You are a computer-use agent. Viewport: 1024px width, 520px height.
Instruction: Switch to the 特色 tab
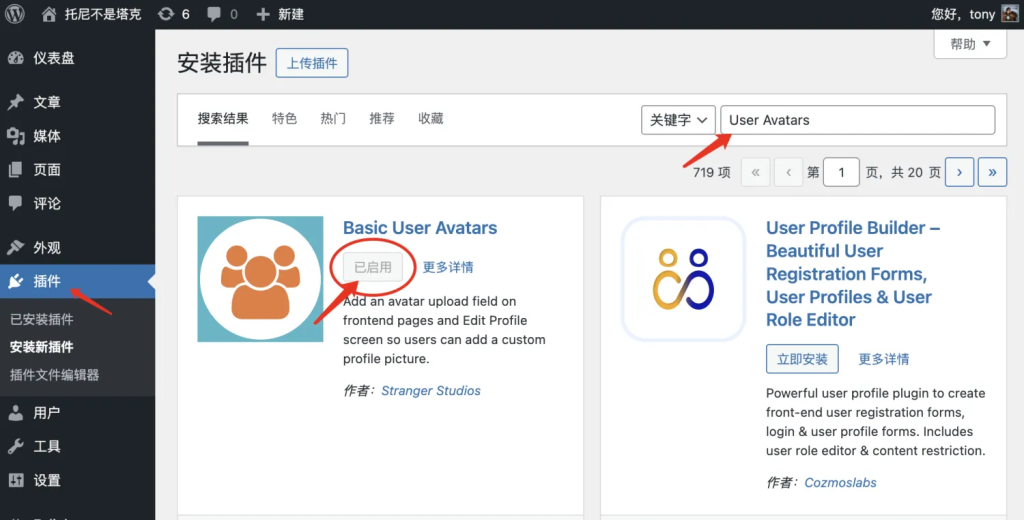(285, 119)
